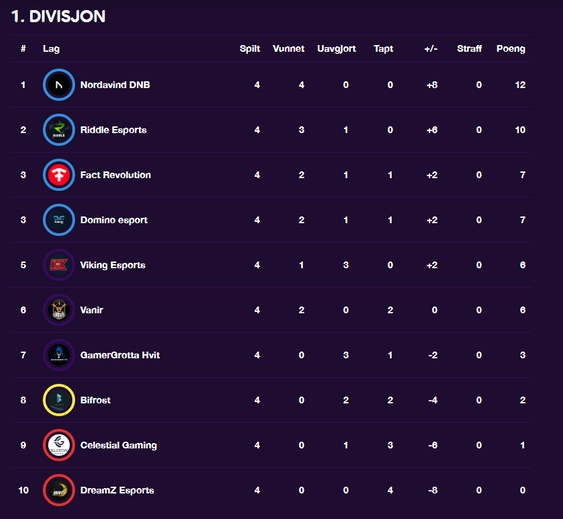
Task: Click the Celestial Gaming team name
Action: pos(118,445)
